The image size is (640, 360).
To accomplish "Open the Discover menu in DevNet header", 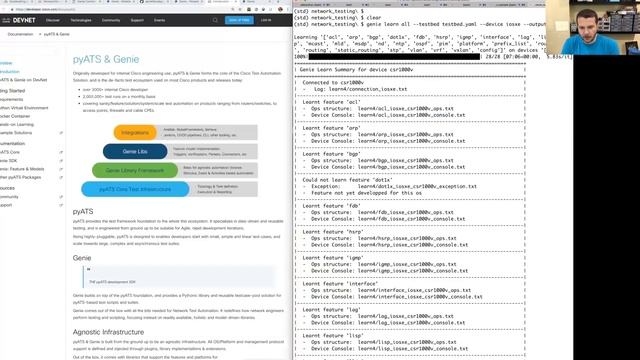I will (x=53, y=20).
